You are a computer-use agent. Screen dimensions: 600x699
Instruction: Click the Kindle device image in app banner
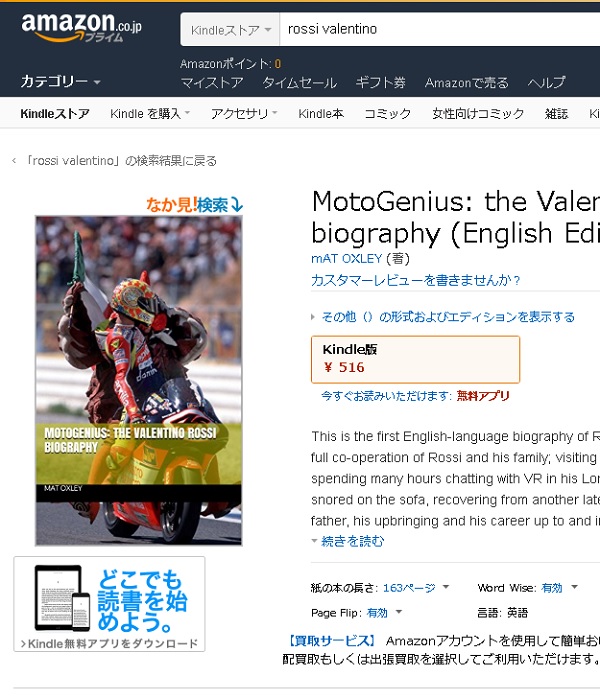62,598
